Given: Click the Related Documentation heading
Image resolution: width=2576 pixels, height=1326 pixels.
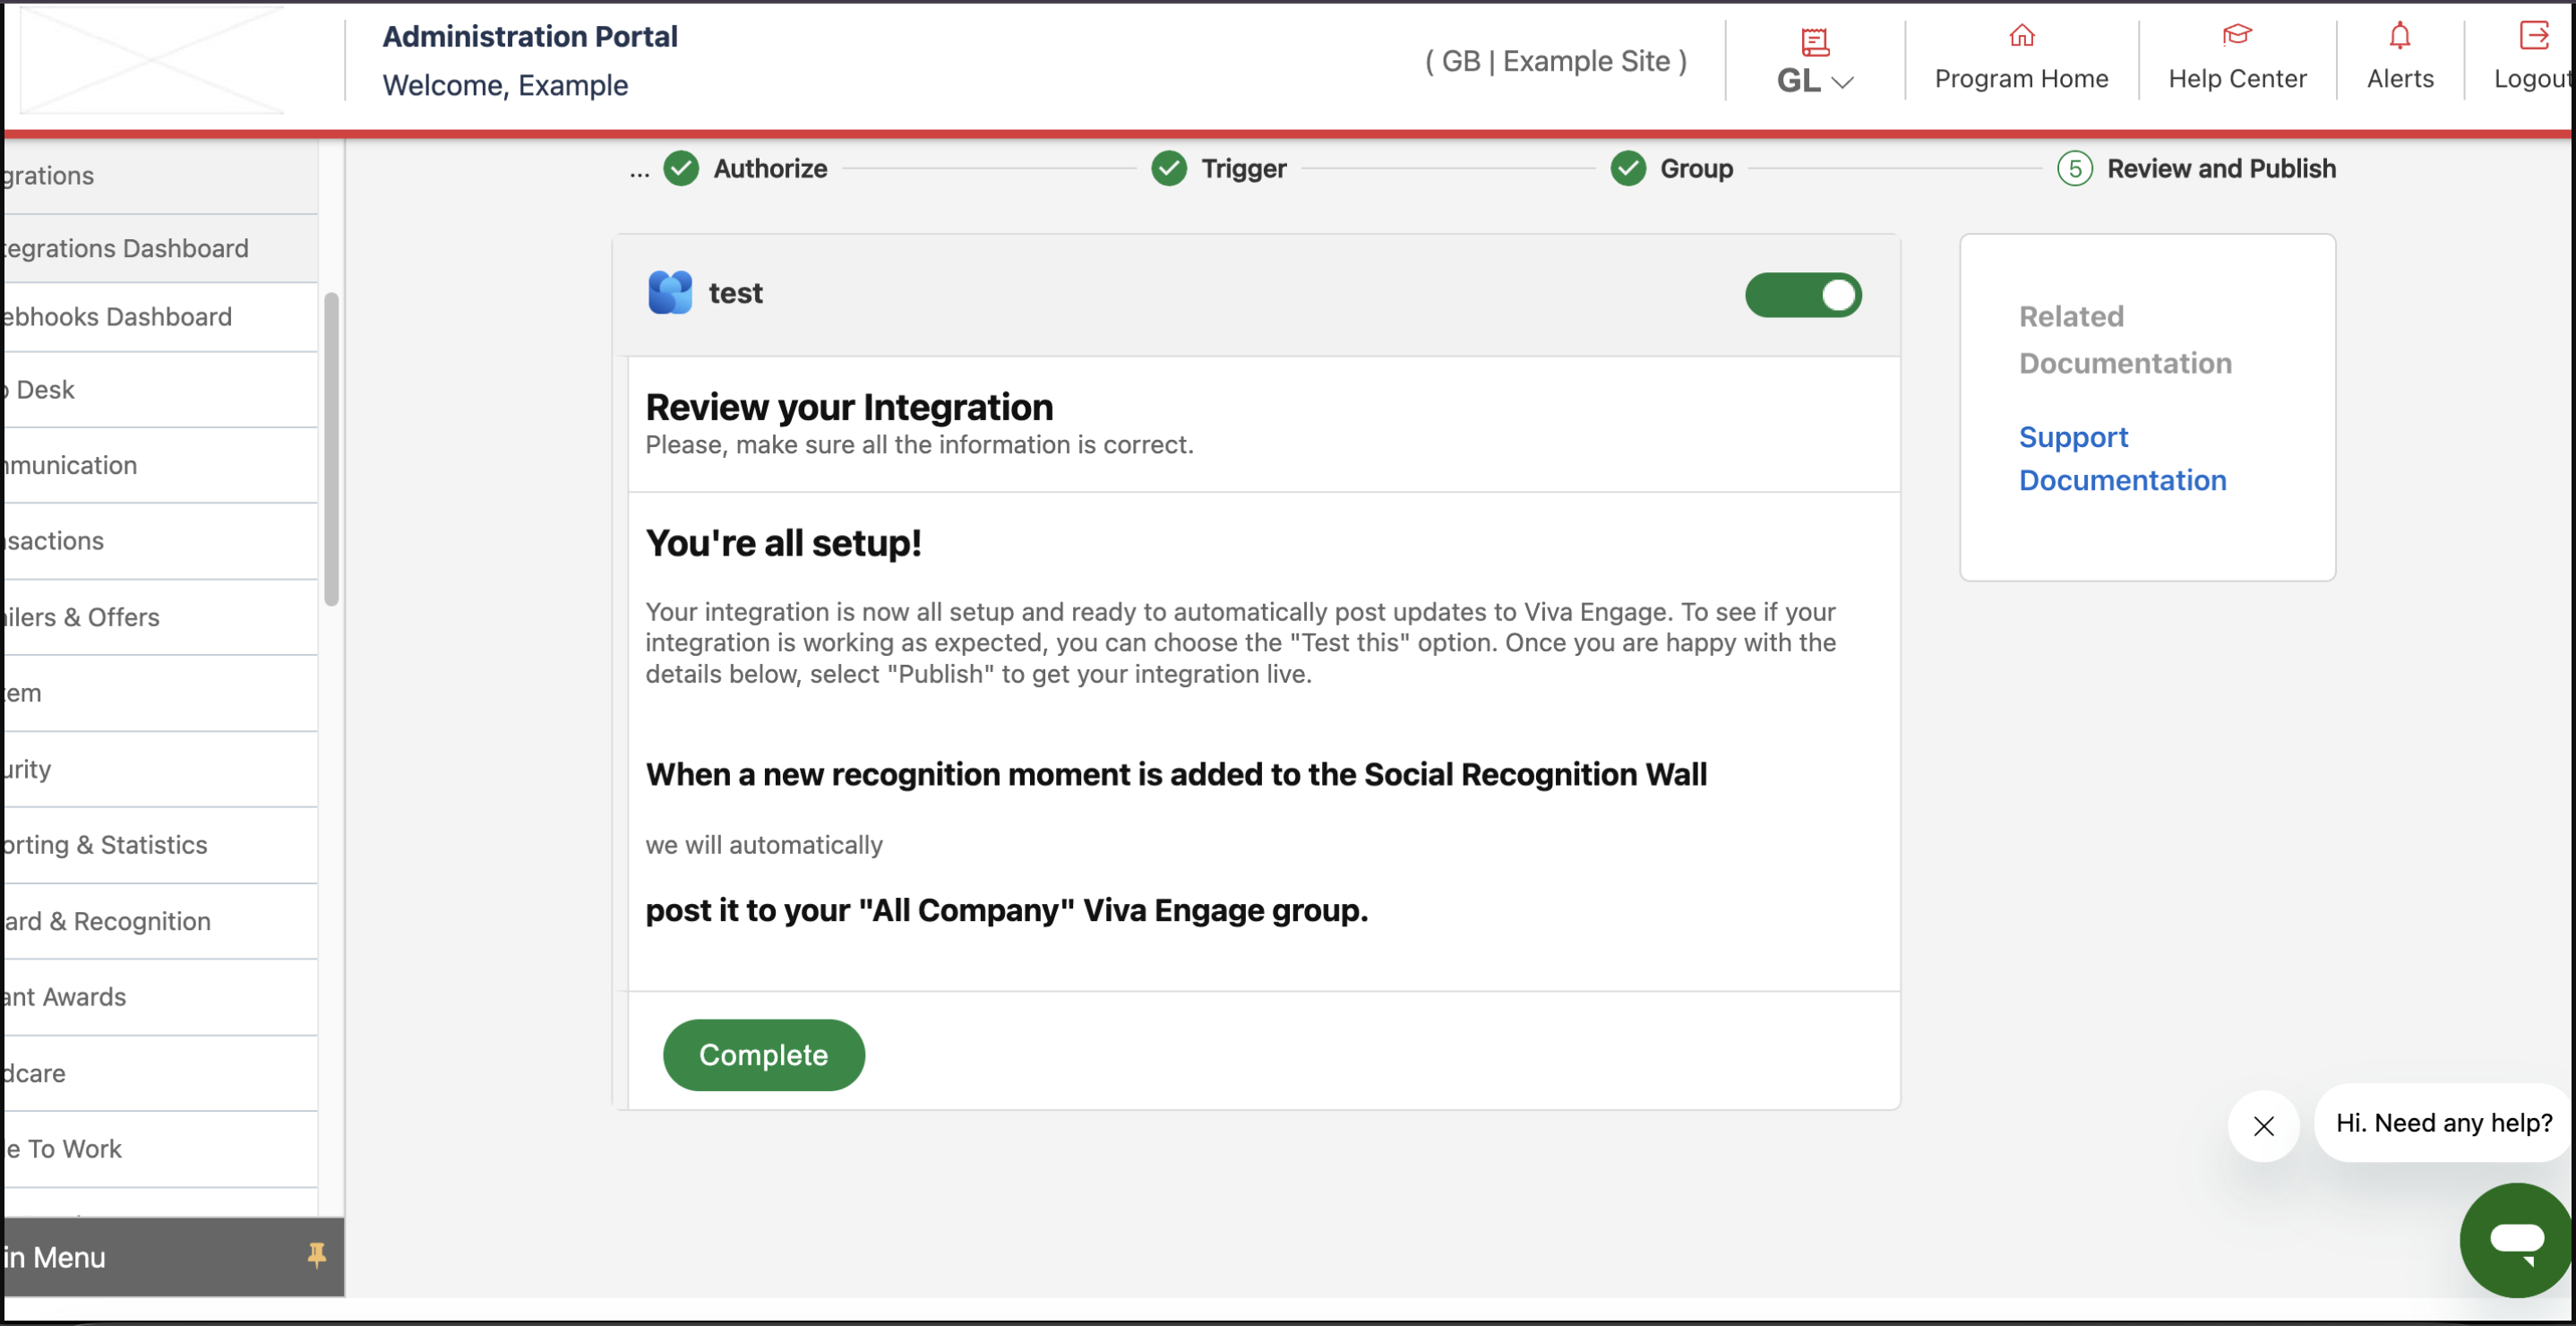Looking at the screenshot, I should 2125,339.
